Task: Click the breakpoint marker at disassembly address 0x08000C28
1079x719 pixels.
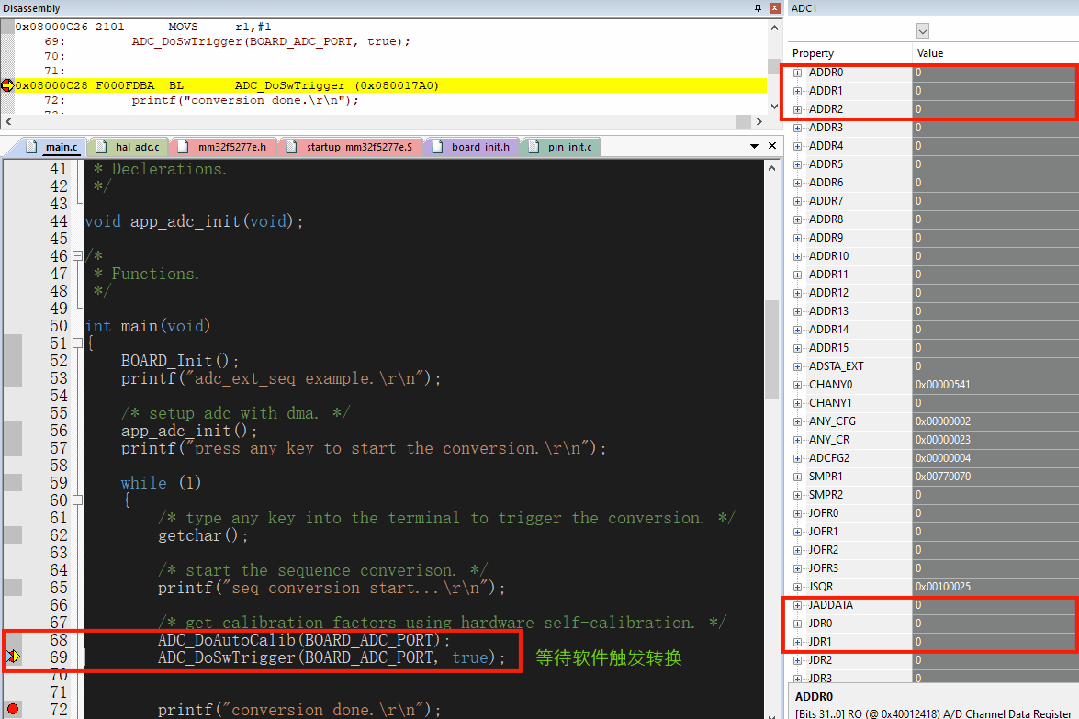Action: (8, 85)
